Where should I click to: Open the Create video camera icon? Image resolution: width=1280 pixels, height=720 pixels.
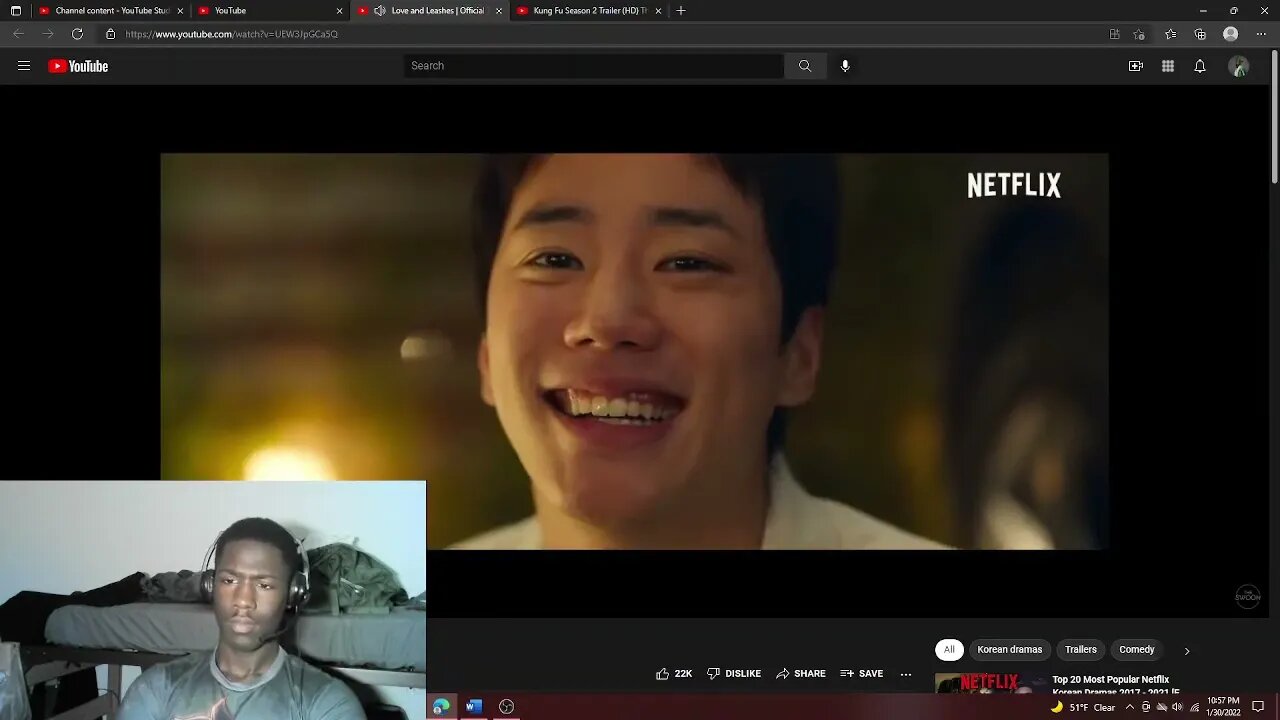point(1136,66)
